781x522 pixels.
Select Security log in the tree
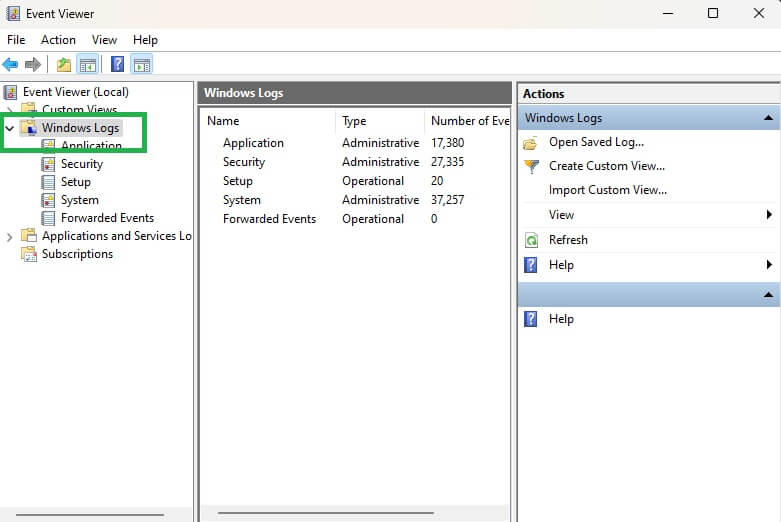pos(81,164)
